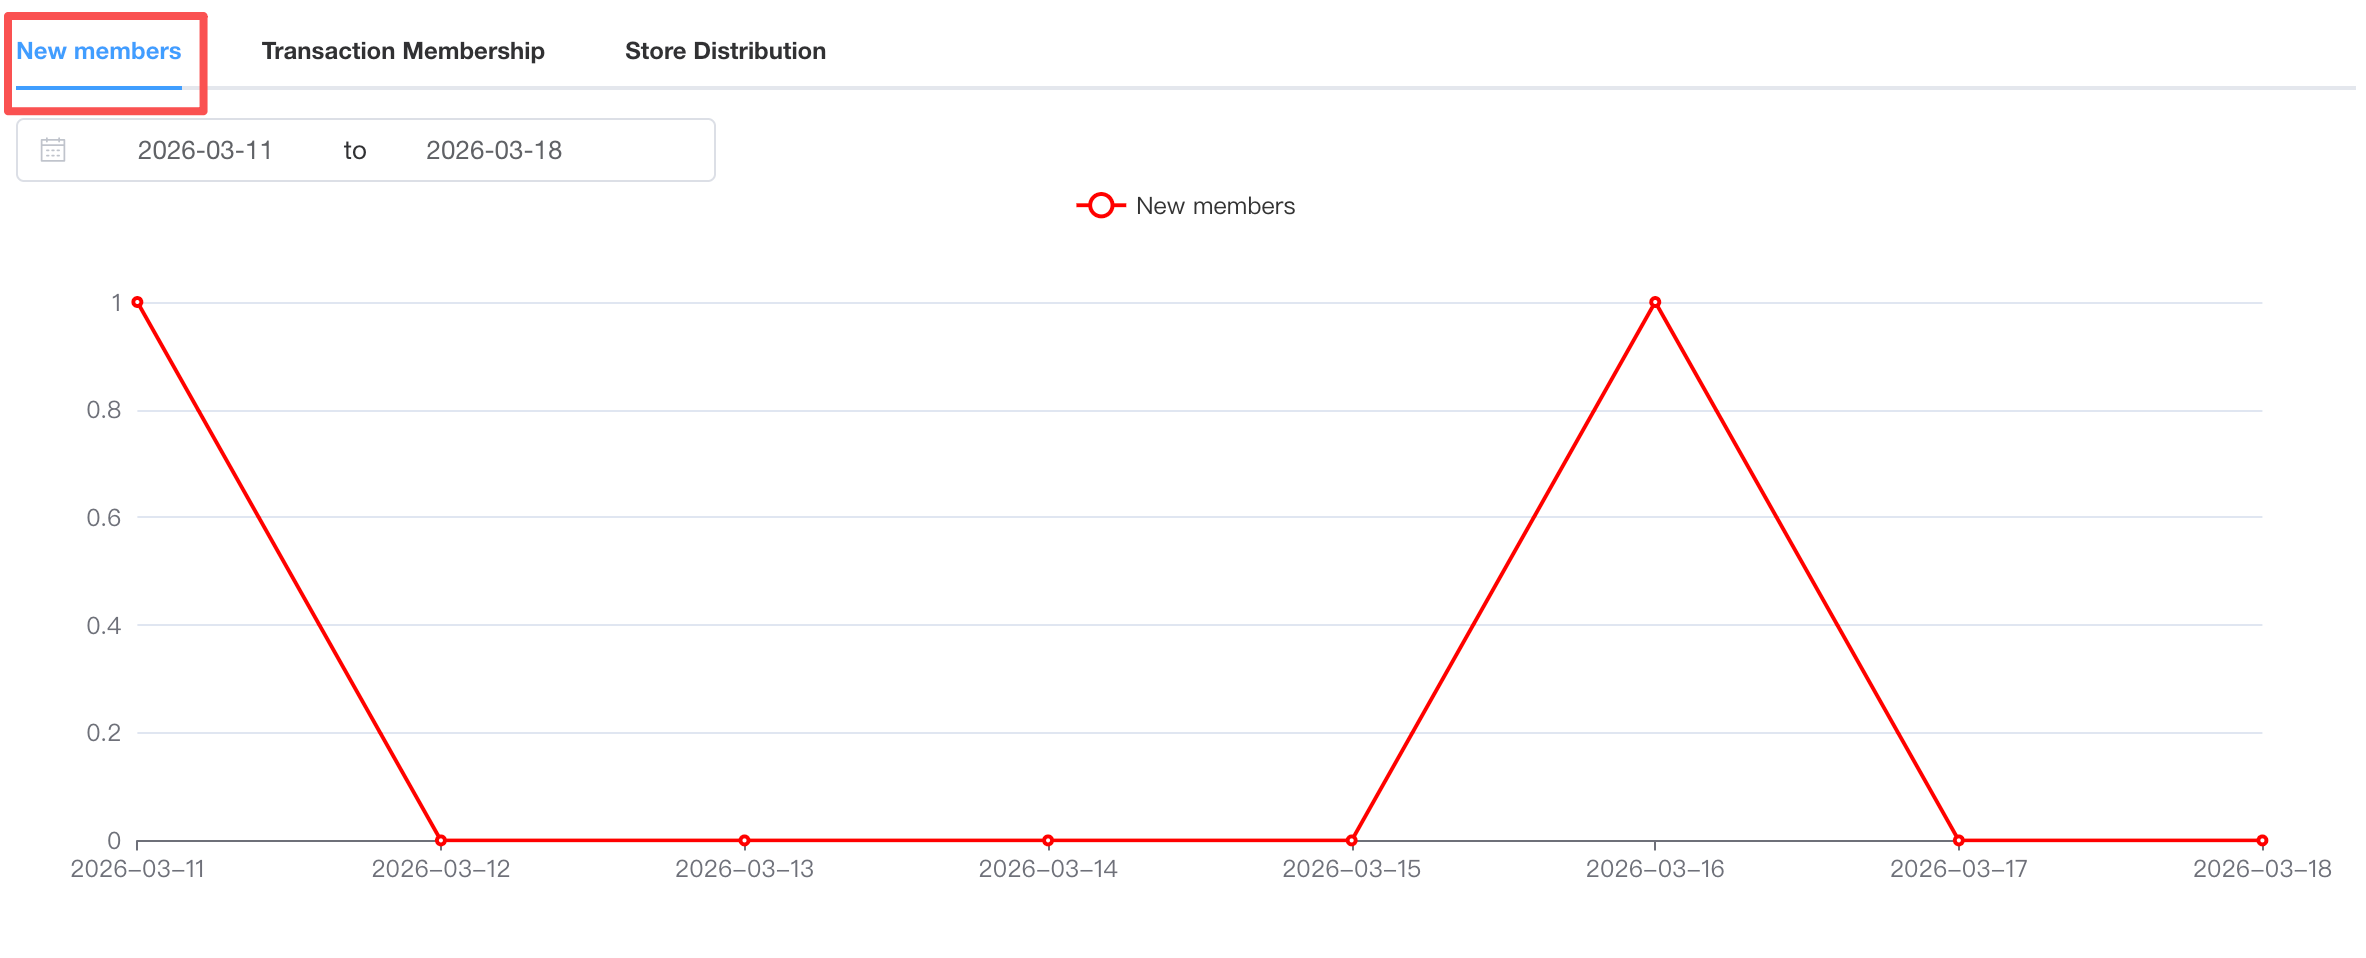The width and height of the screenshot is (2366, 958).
Task: Click the end date field 2026-03-18
Action: click(494, 150)
